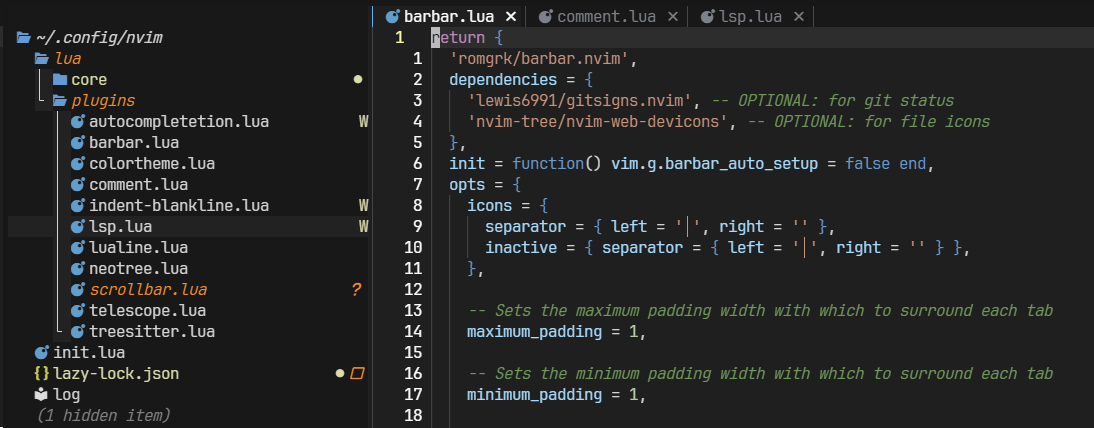Click the Lua icon on lsp.lua tab
Viewport: 1094px width, 428px height.
coord(708,16)
